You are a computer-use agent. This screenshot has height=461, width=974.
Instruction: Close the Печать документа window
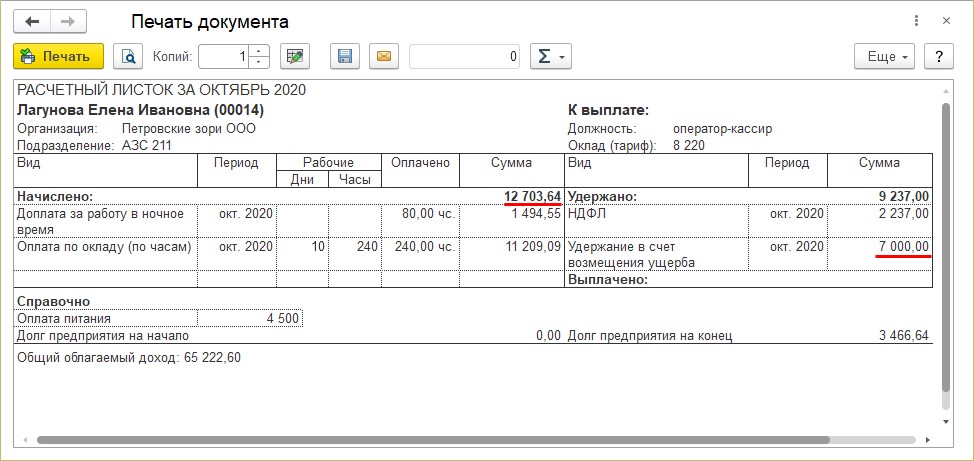[946, 21]
